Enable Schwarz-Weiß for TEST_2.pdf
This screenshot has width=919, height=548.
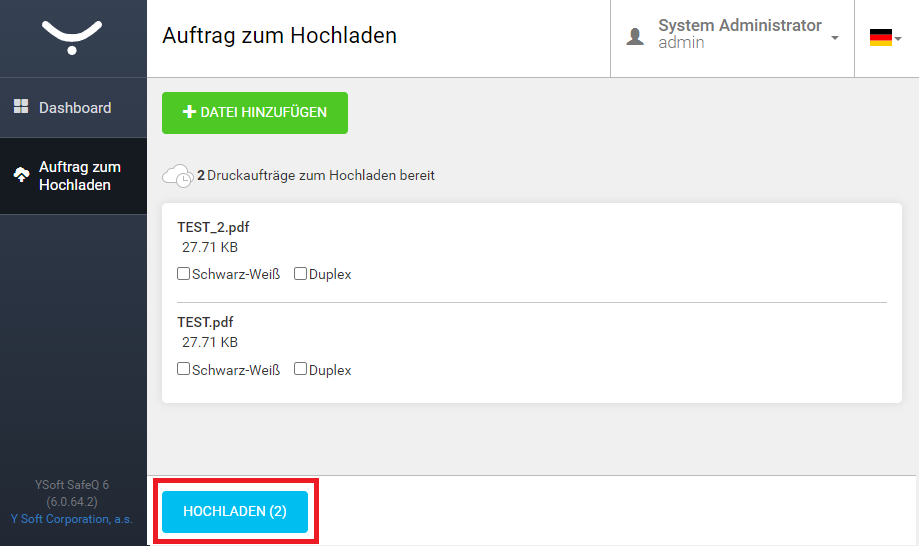pos(183,274)
